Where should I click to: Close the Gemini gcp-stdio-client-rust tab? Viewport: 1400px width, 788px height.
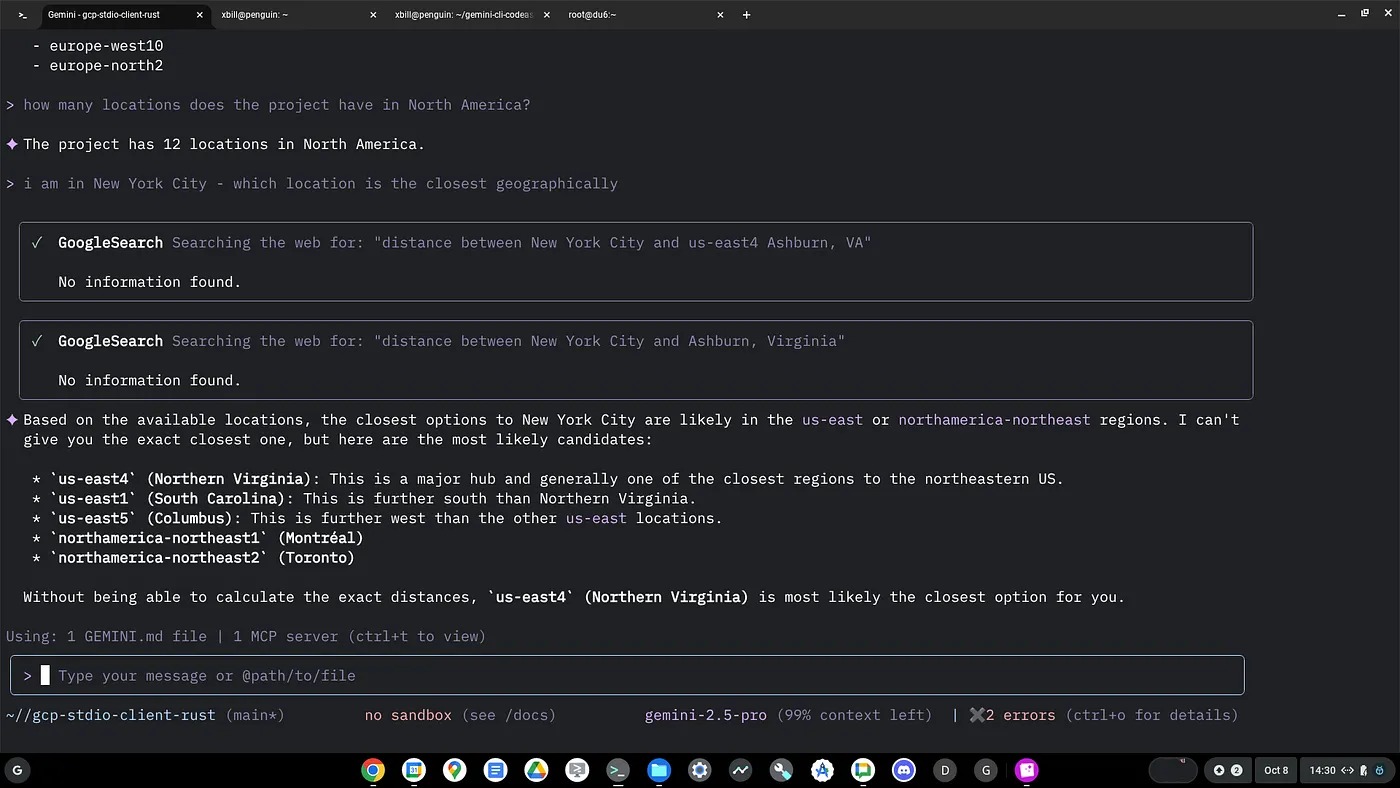point(200,15)
